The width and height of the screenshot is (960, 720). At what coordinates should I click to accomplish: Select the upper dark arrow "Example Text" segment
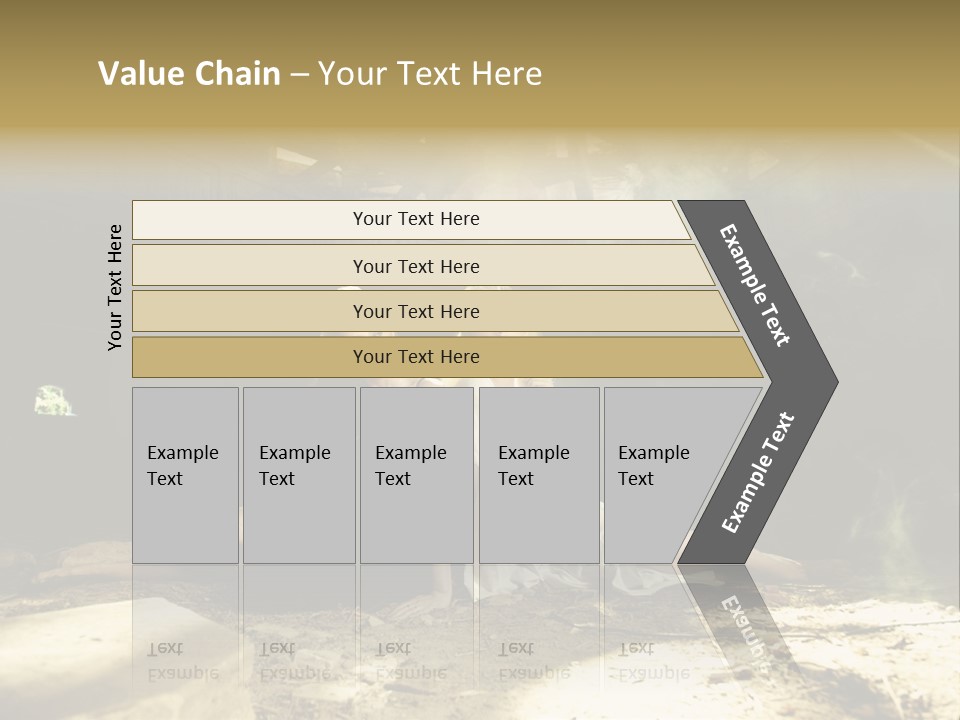[x=756, y=285]
